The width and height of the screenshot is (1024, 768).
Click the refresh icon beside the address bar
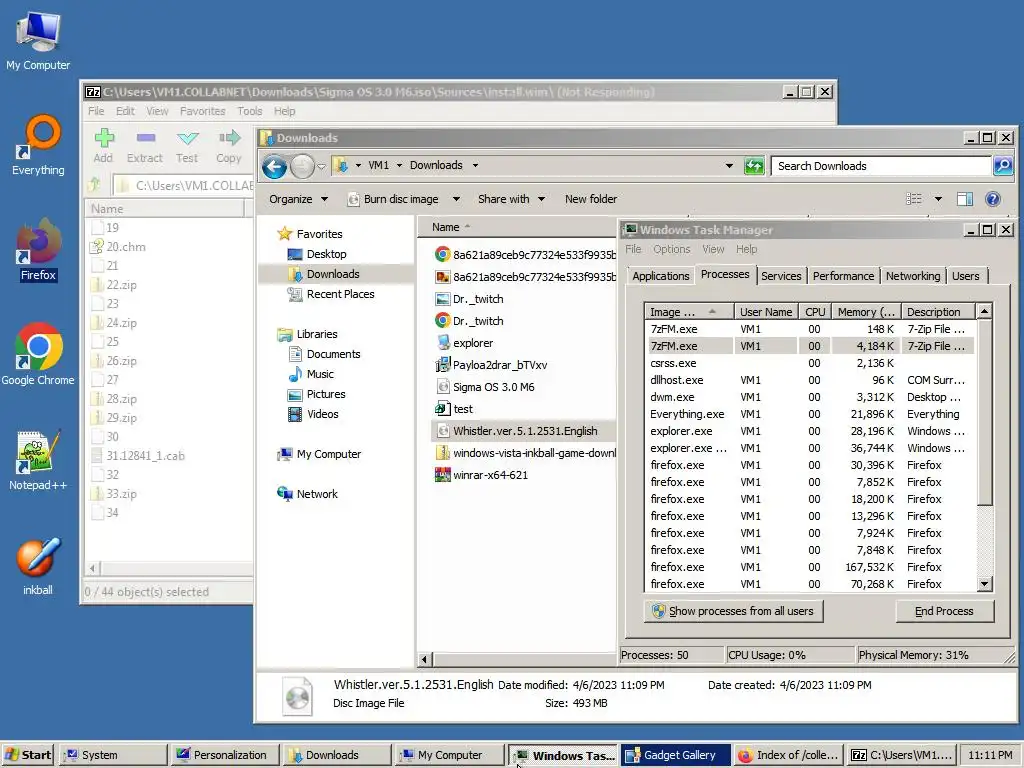click(754, 166)
